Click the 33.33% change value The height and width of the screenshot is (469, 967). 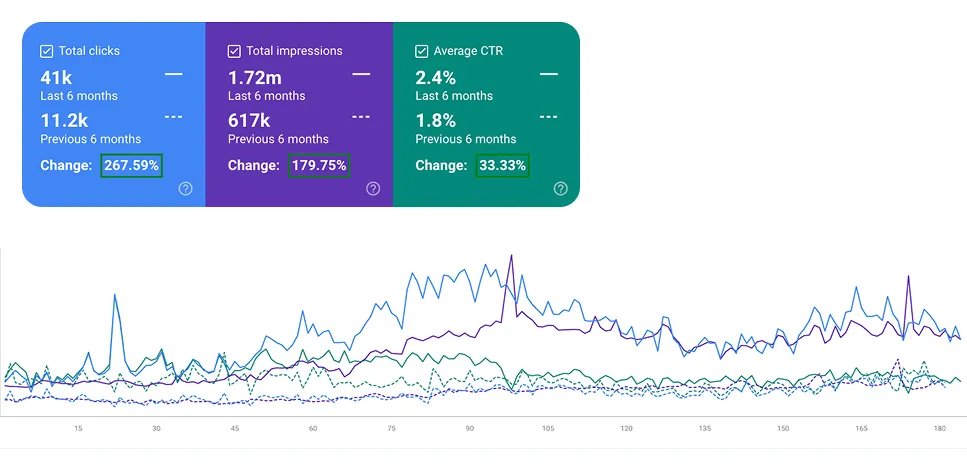click(x=502, y=166)
